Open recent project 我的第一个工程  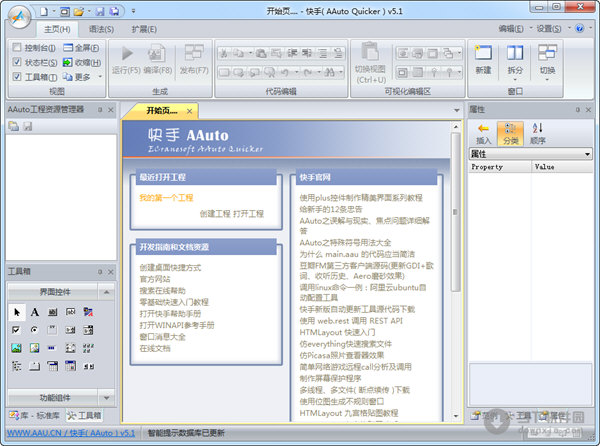click(x=166, y=198)
